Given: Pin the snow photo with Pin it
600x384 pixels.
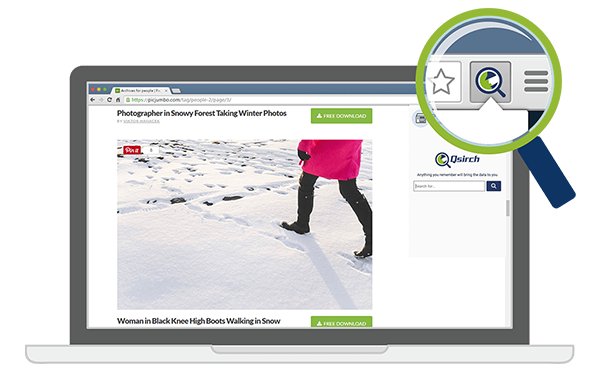Looking at the screenshot, I should coord(132,150).
